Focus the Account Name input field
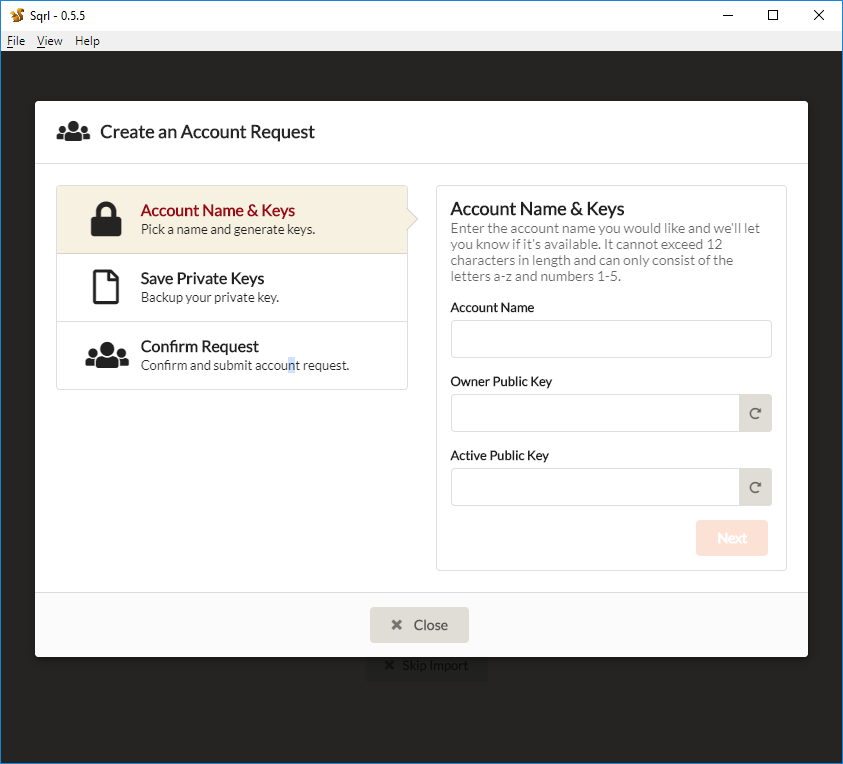Image resolution: width=843 pixels, height=764 pixels. 611,339
